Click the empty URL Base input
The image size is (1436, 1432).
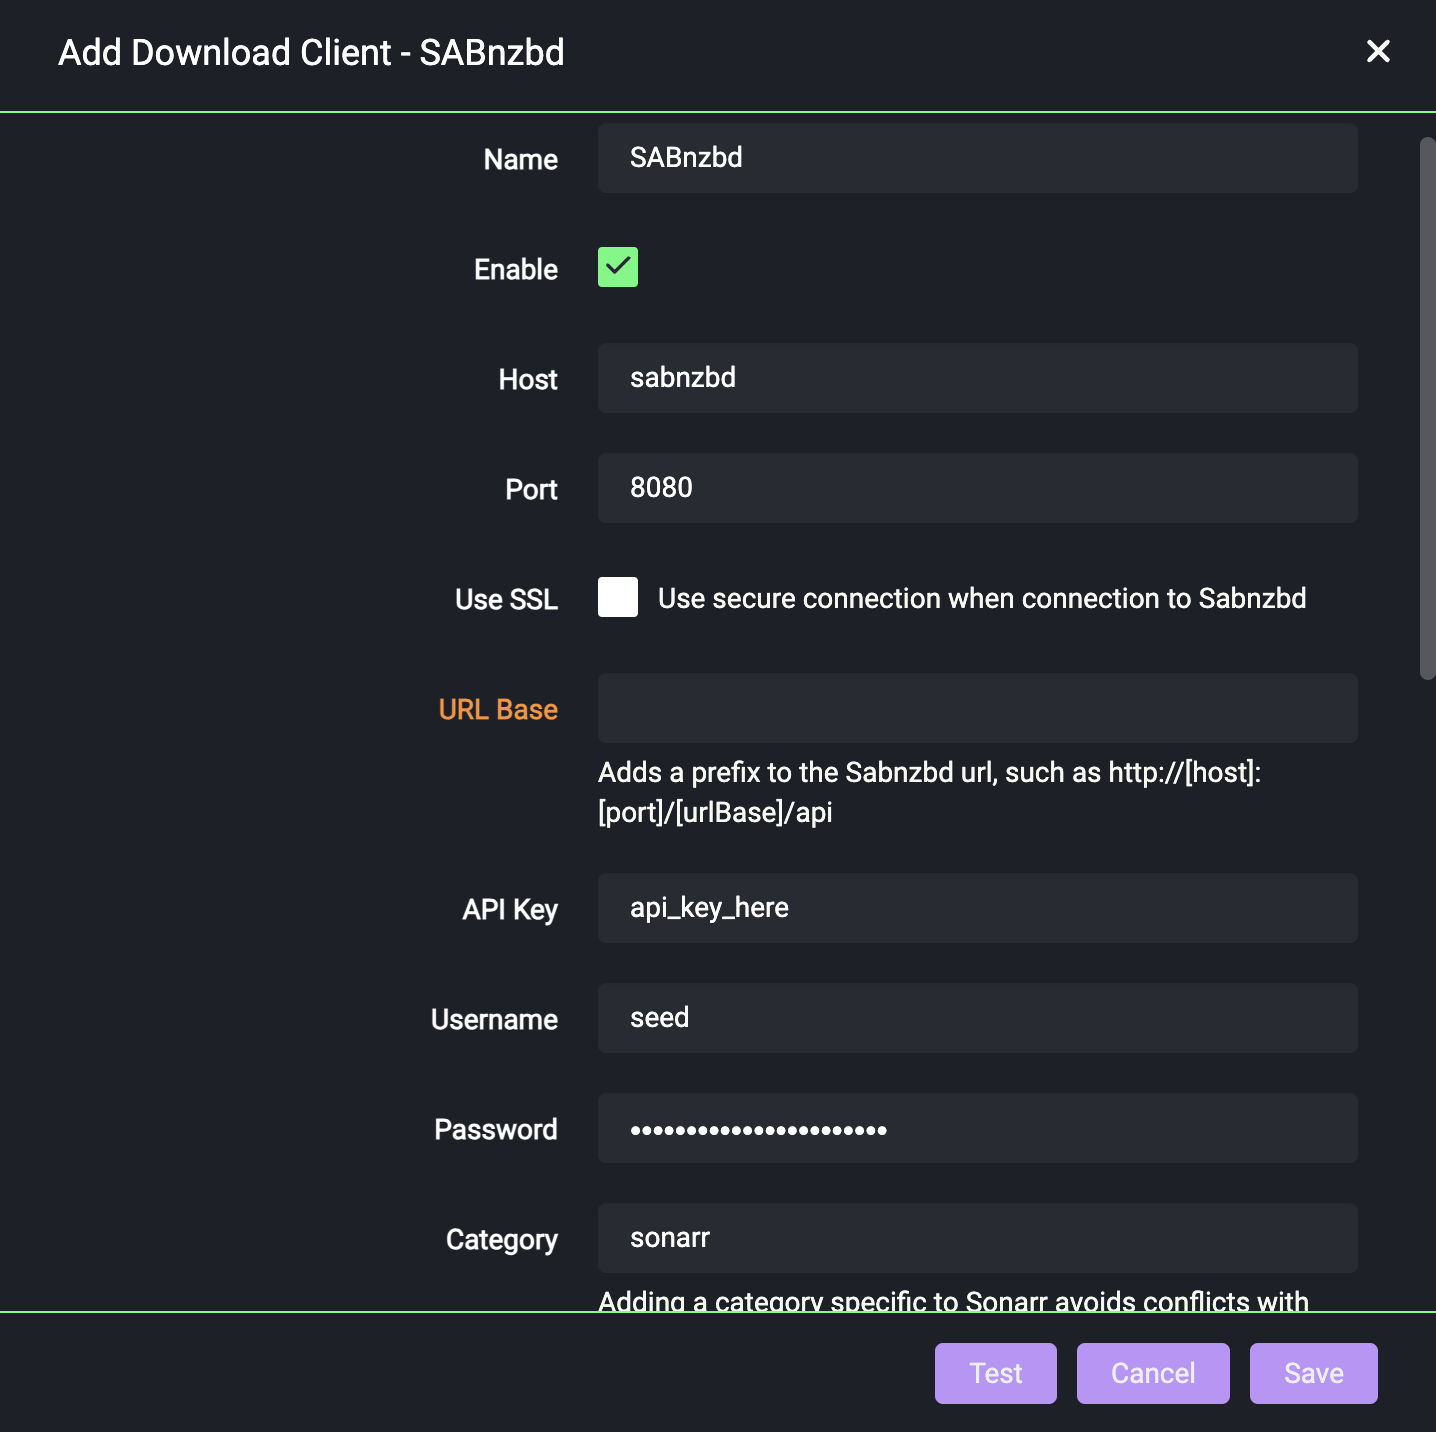click(x=977, y=708)
